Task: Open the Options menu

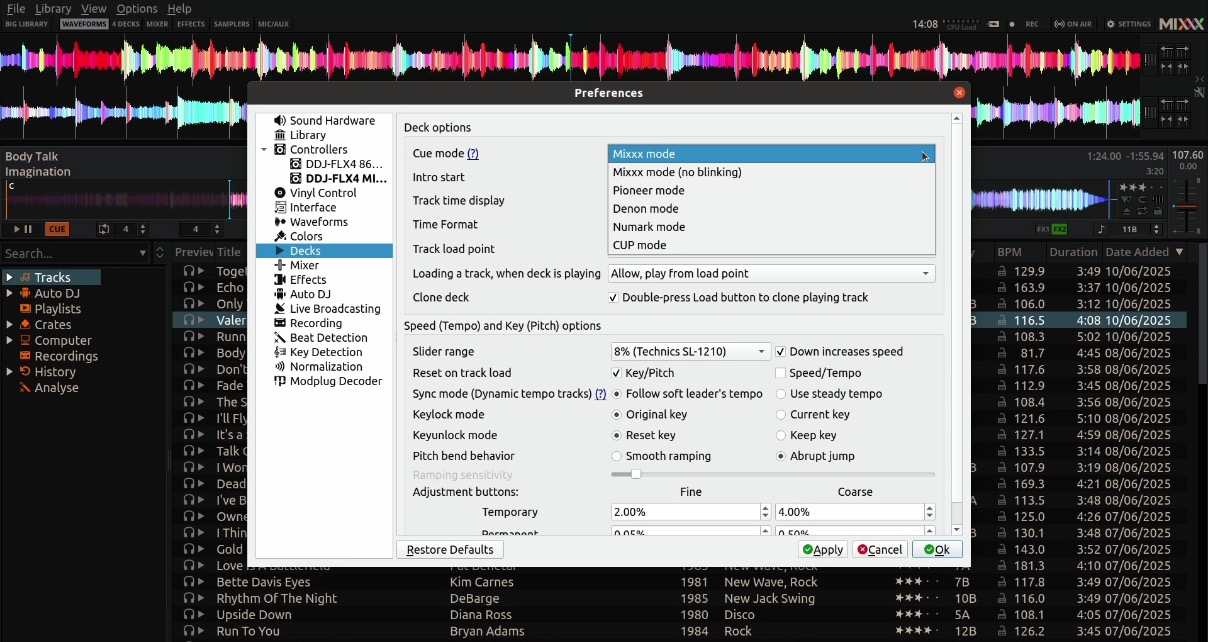Action: pos(137,8)
